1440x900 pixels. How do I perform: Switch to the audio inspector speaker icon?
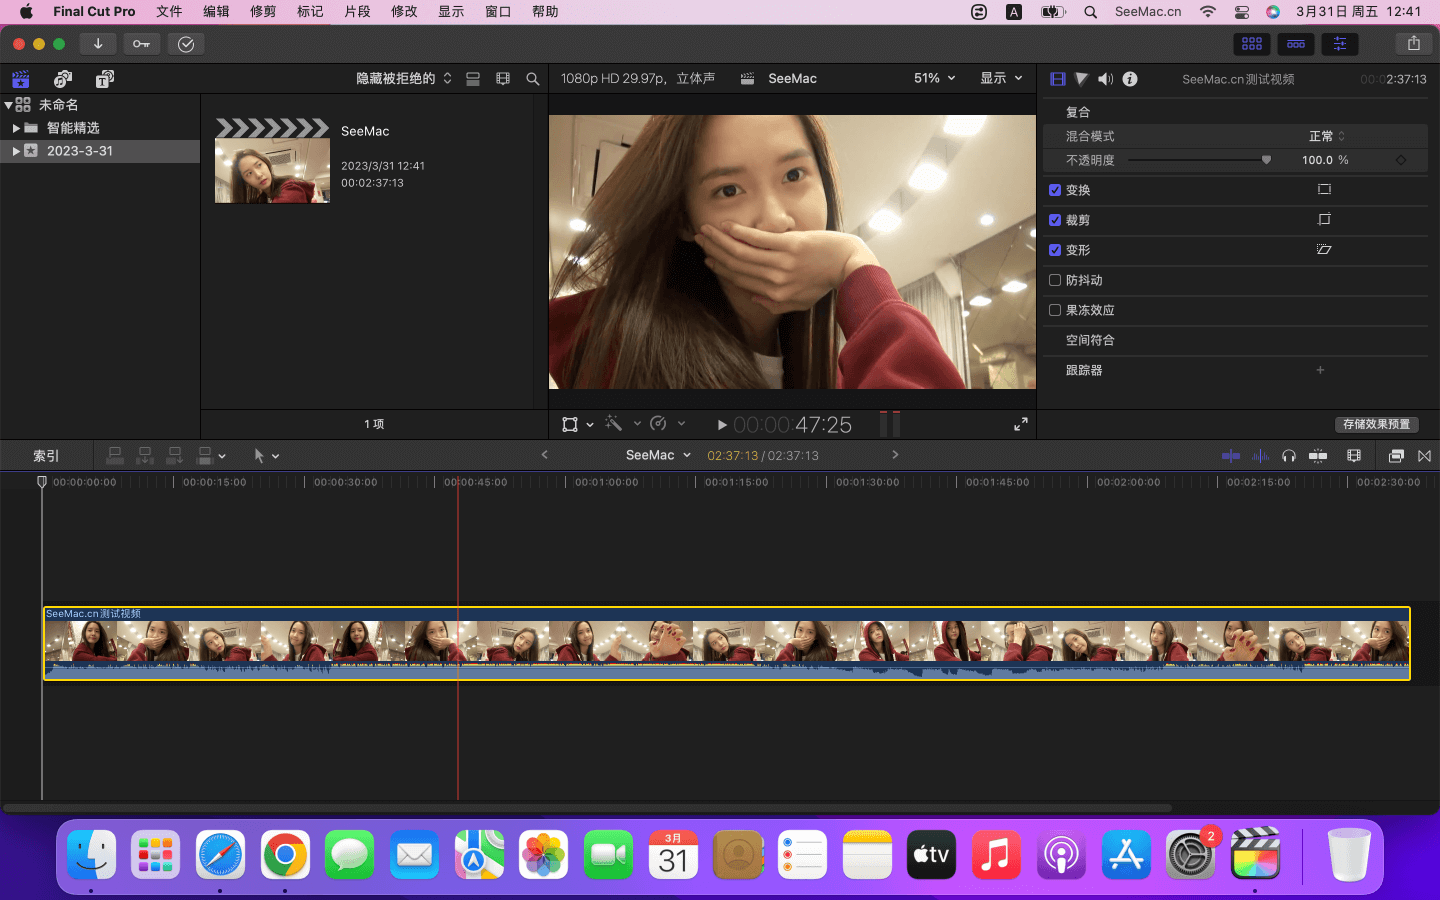click(x=1105, y=79)
